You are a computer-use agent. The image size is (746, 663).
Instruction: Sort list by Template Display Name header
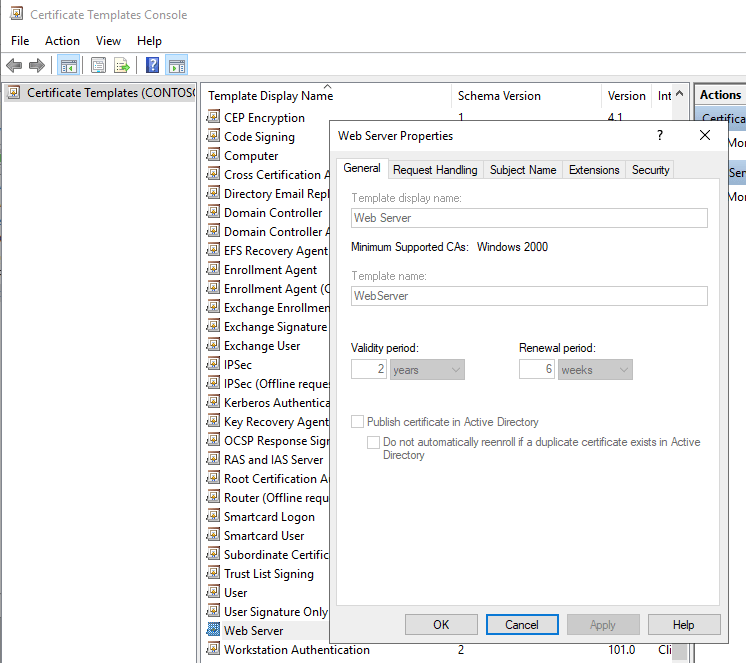click(270, 96)
